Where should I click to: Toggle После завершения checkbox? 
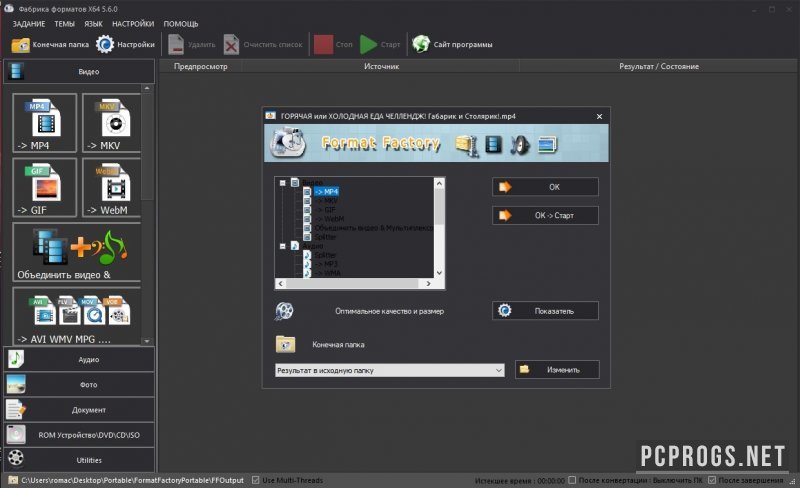(712, 480)
